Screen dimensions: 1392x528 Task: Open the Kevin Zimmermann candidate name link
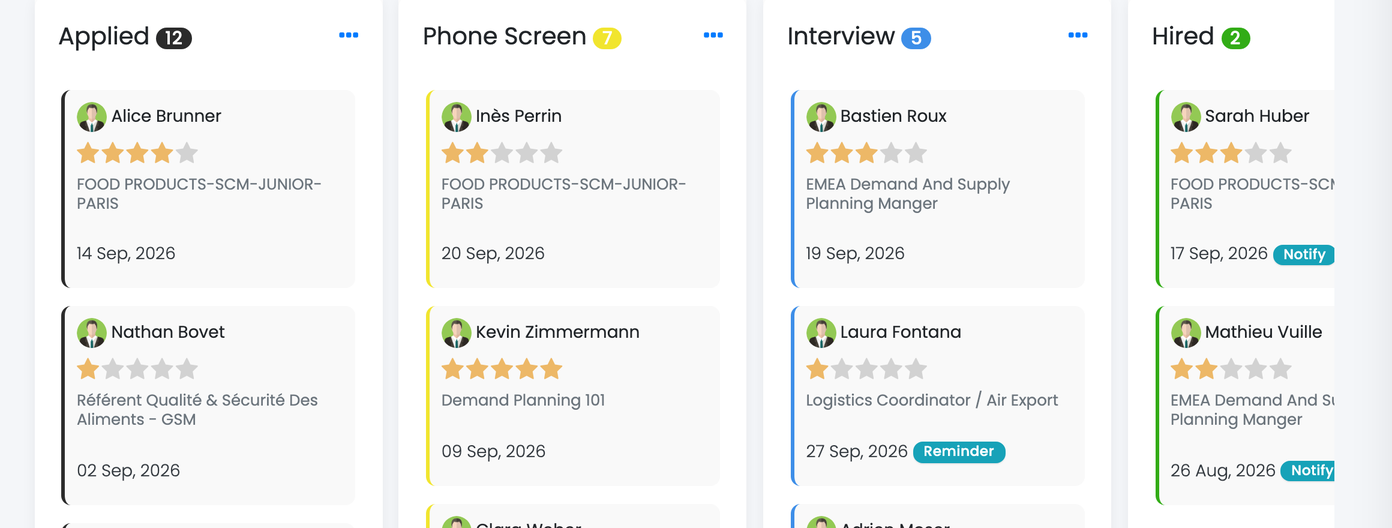point(557,332)
